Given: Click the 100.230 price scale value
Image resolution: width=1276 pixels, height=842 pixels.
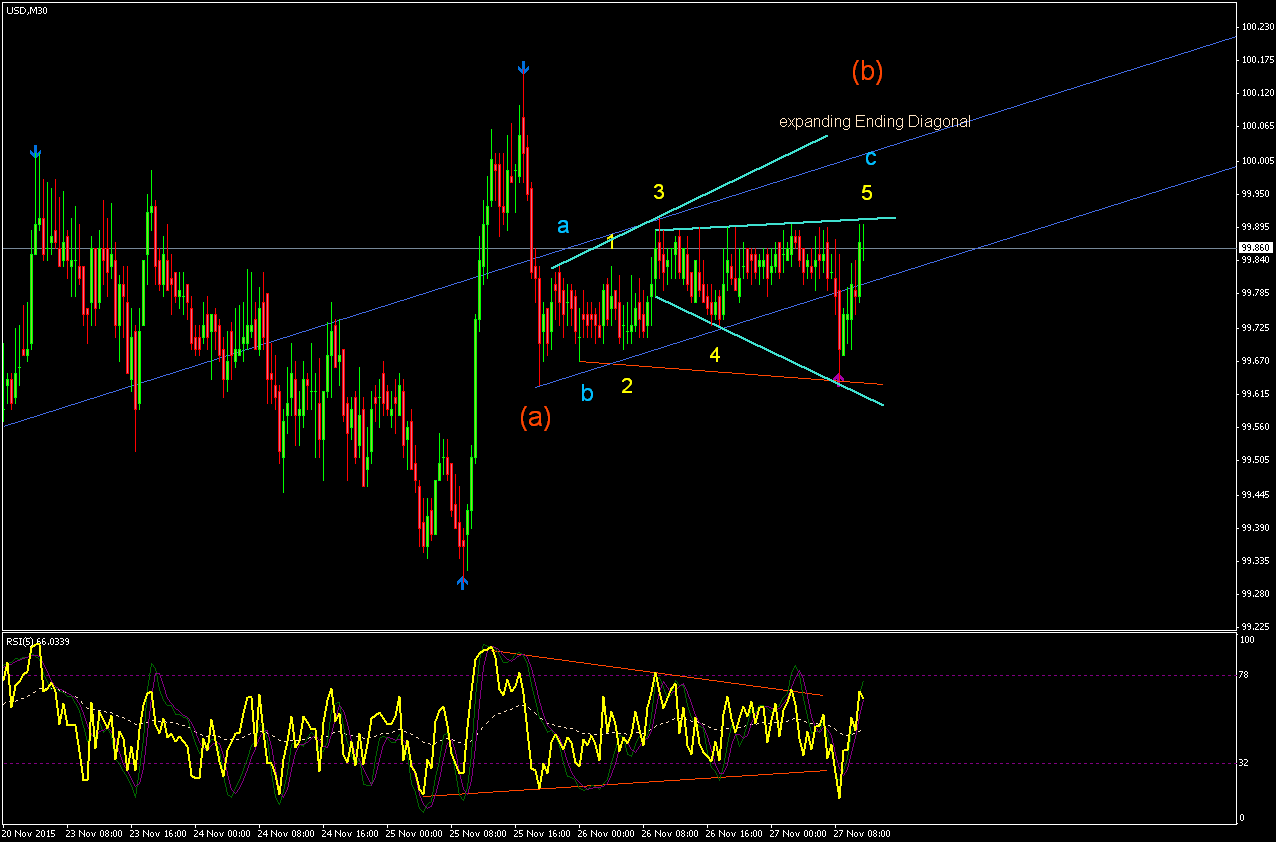Looking at the screenshot, I should tap(1256, 27).
